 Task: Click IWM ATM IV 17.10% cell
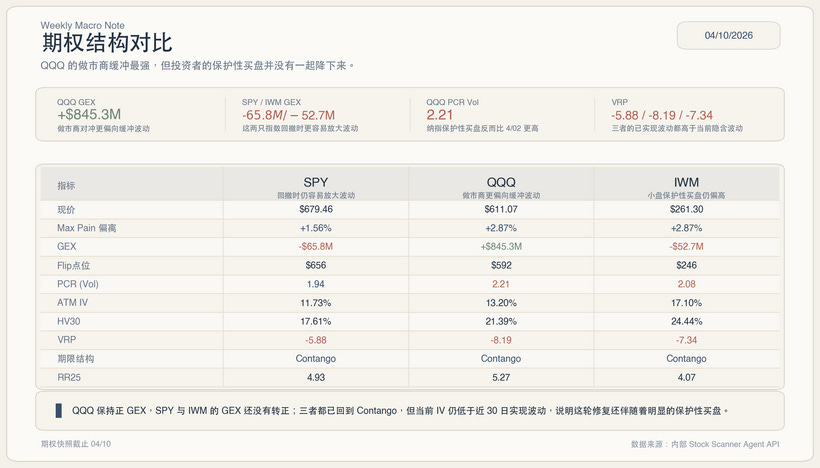686,303
